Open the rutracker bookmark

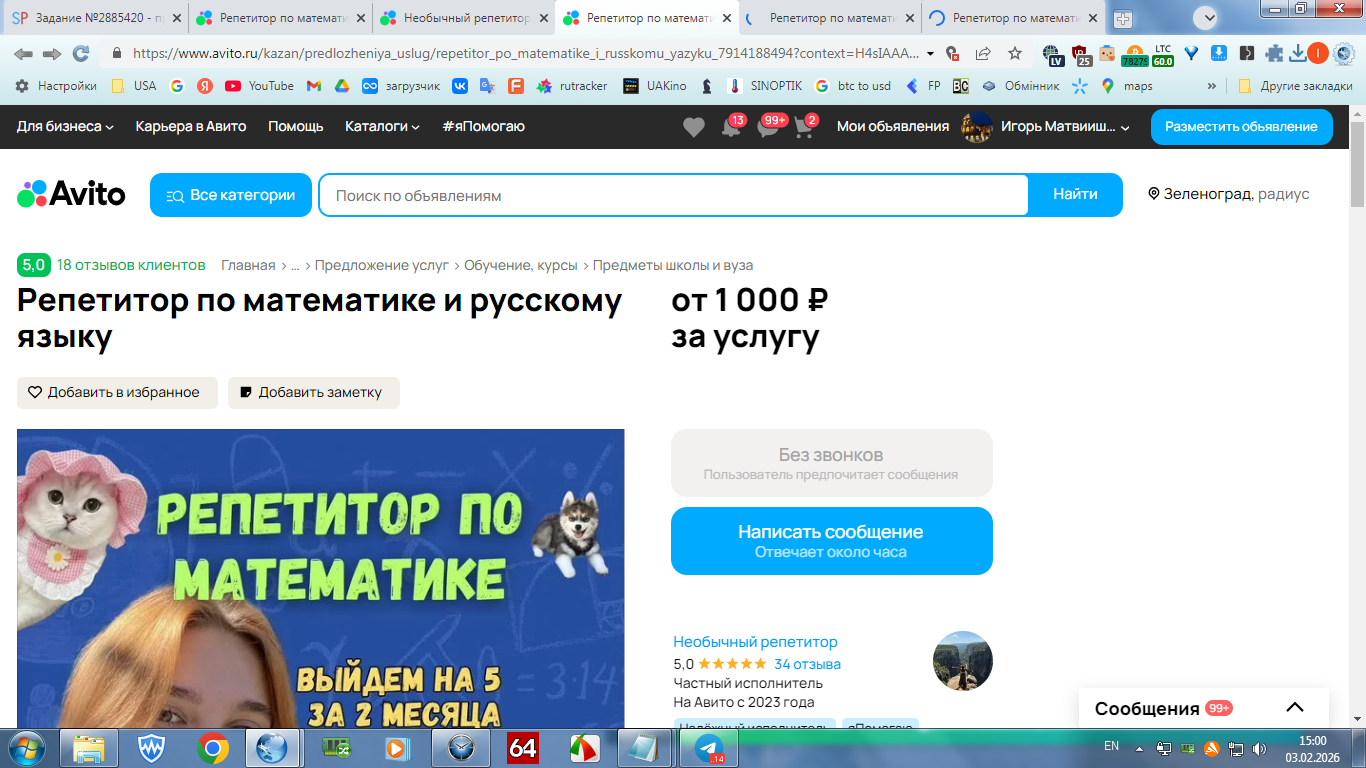(x=572, y=86)
